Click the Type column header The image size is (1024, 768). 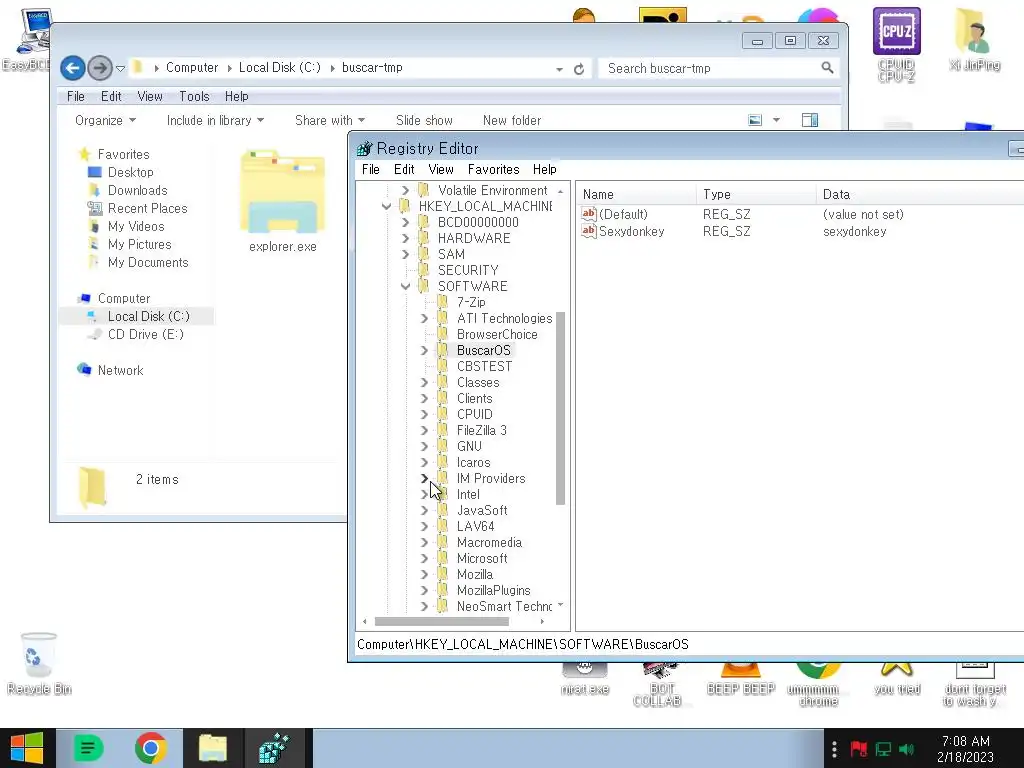756,195
